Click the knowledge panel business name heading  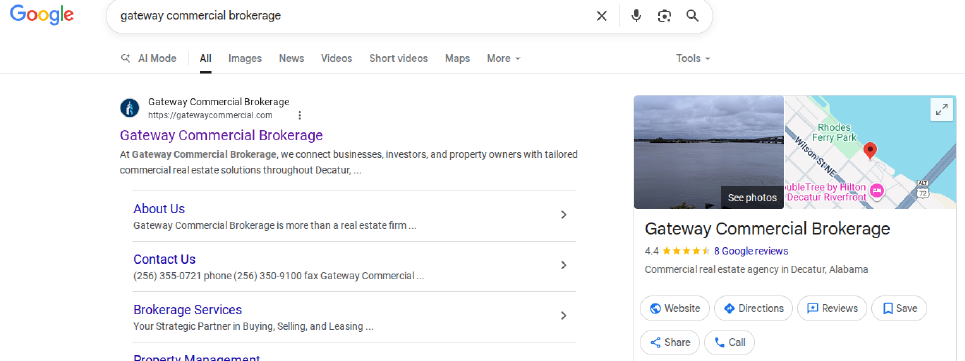pos(767,229)
